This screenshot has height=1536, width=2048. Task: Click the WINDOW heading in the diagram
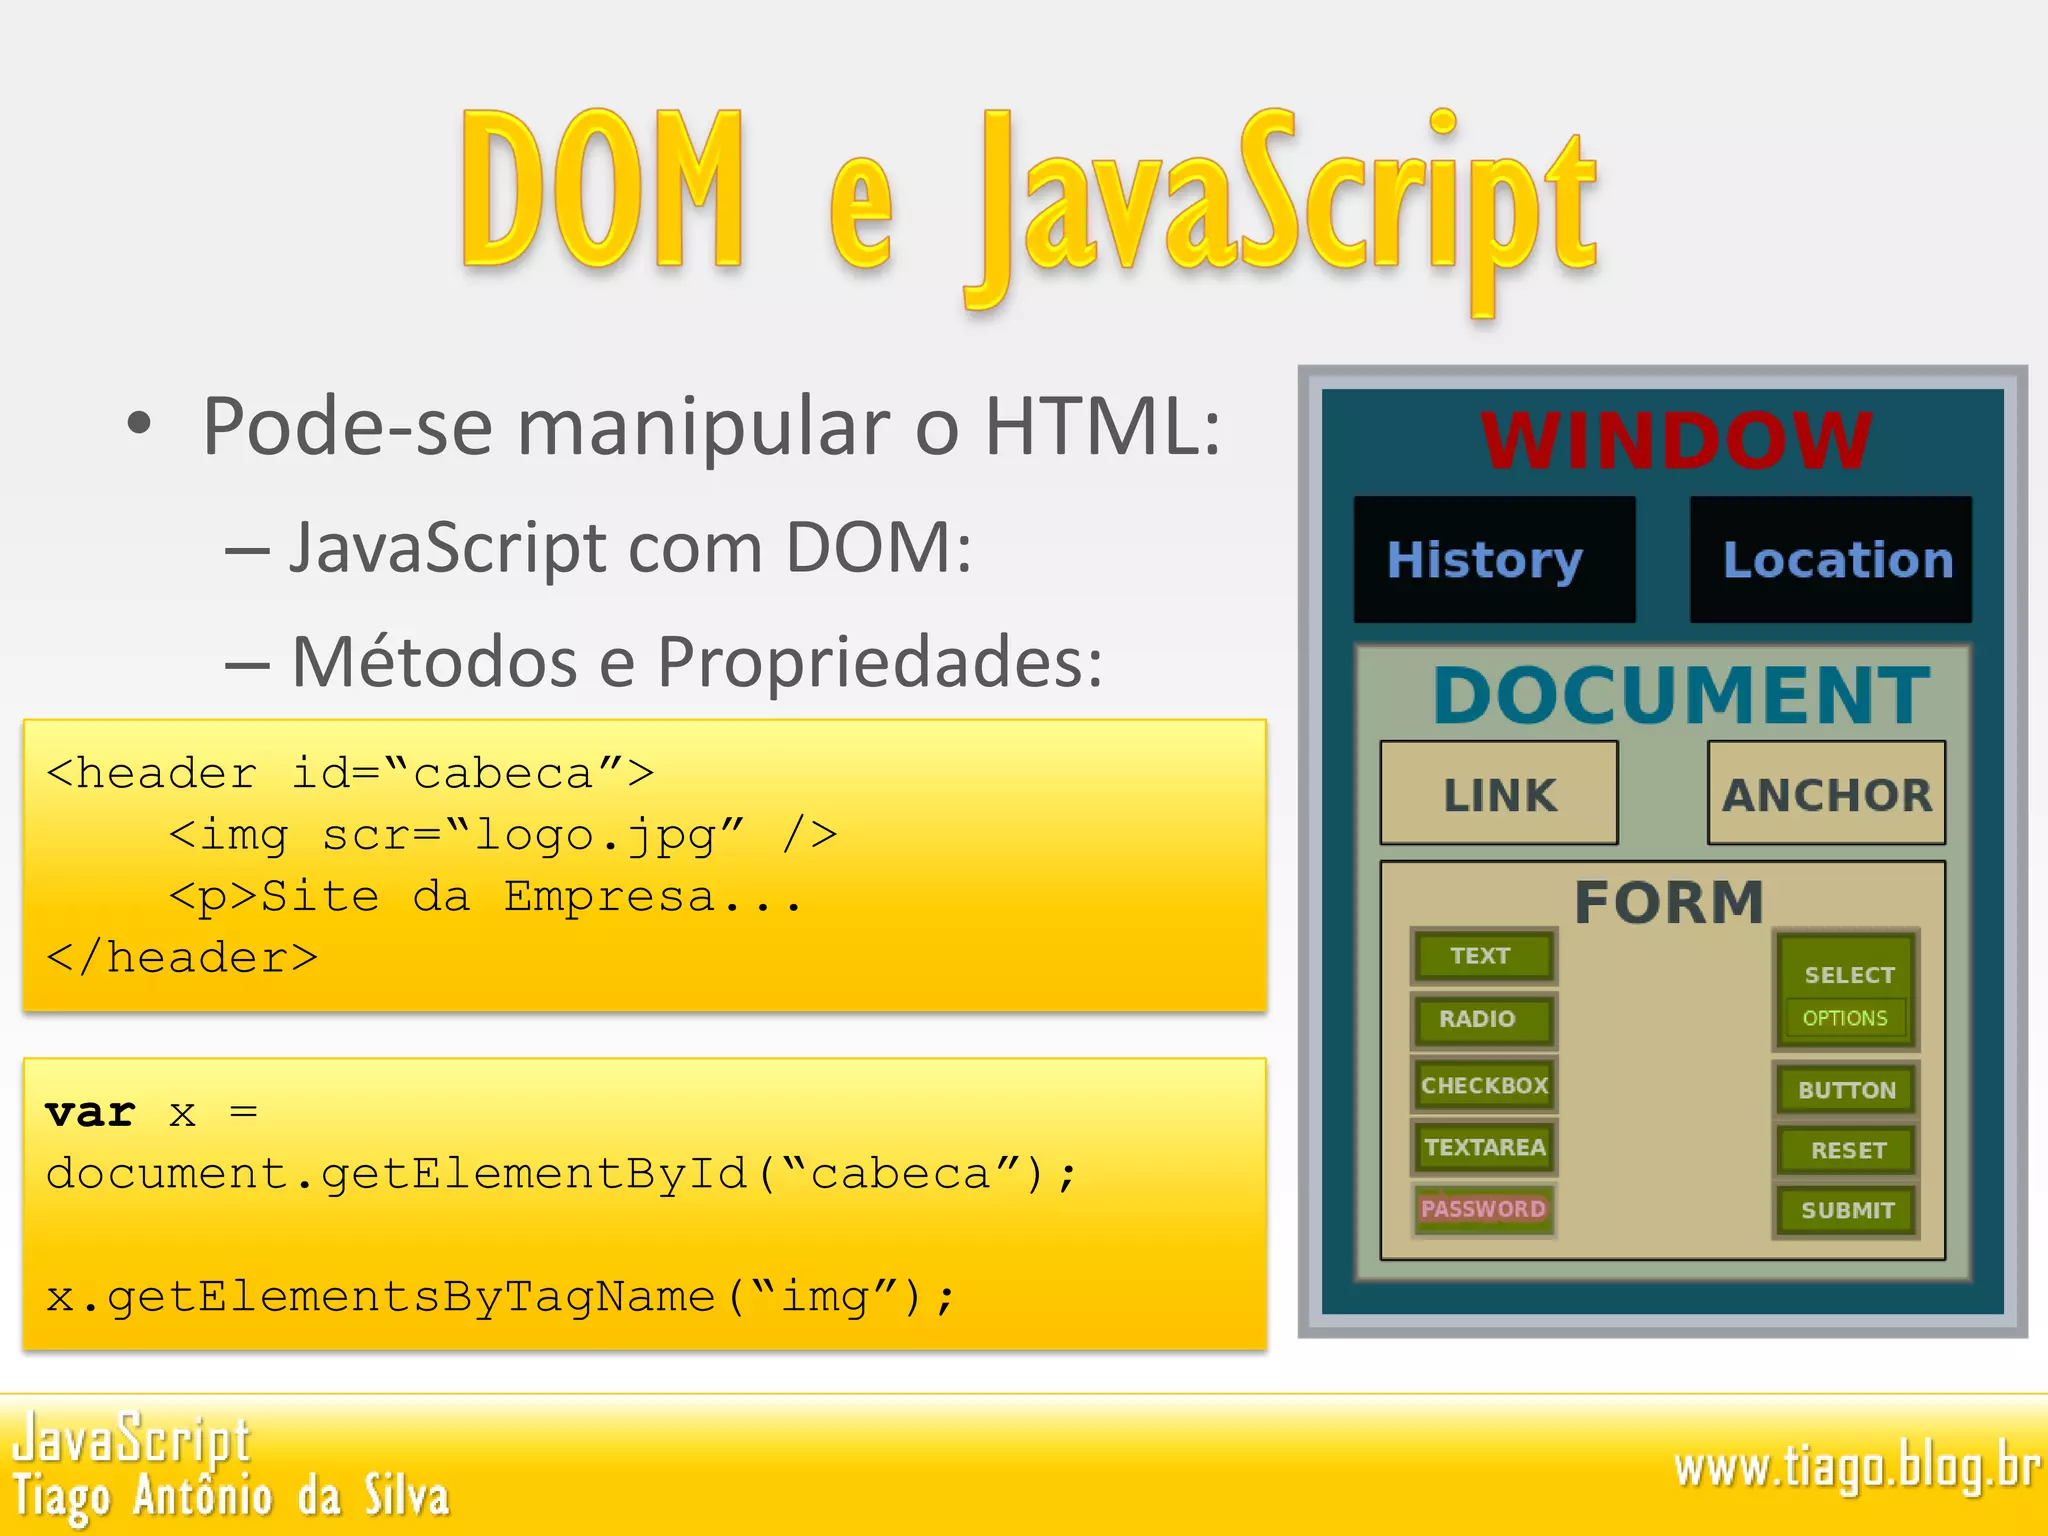[x=1676, y=440]
